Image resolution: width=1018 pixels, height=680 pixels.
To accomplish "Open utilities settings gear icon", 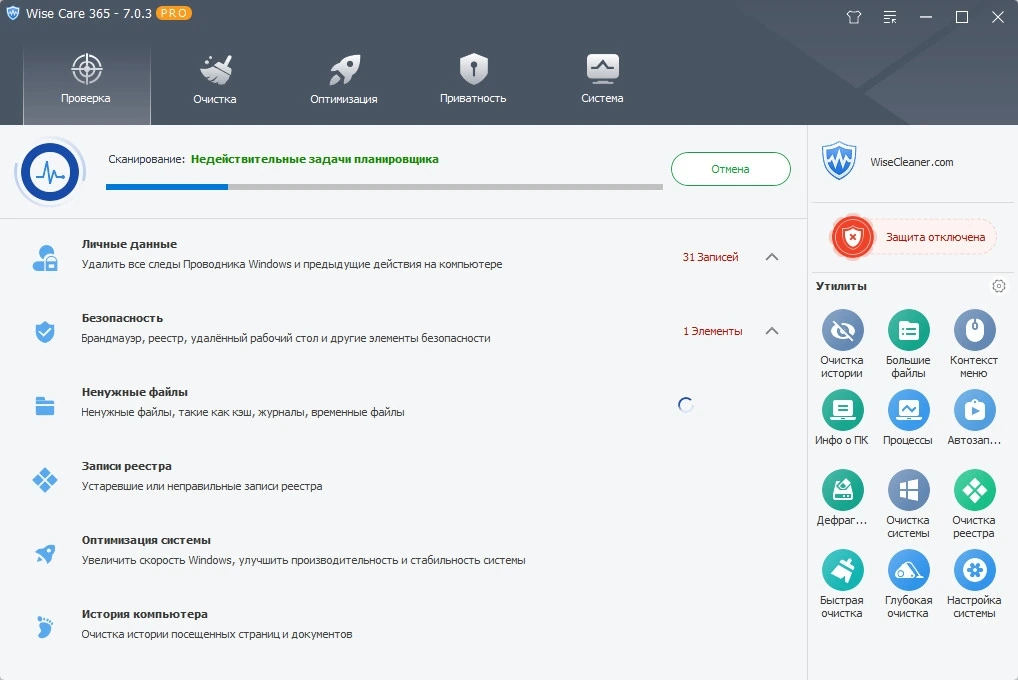I will click(x=999, y=286).
